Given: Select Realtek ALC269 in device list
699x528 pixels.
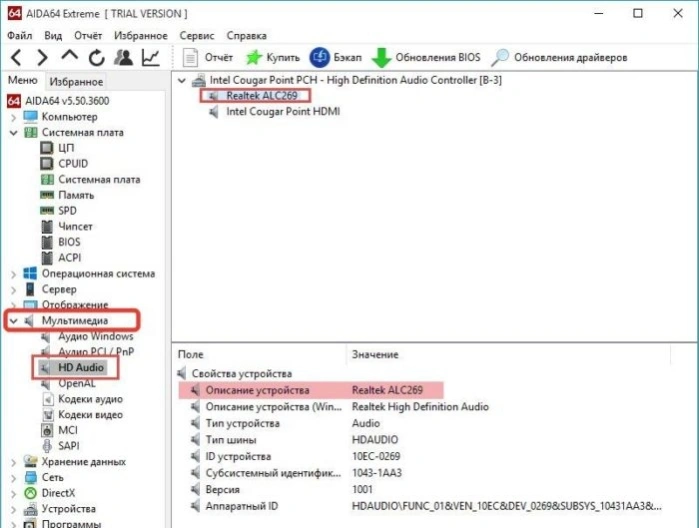Looking at the screenshot, I should [262, 95].
